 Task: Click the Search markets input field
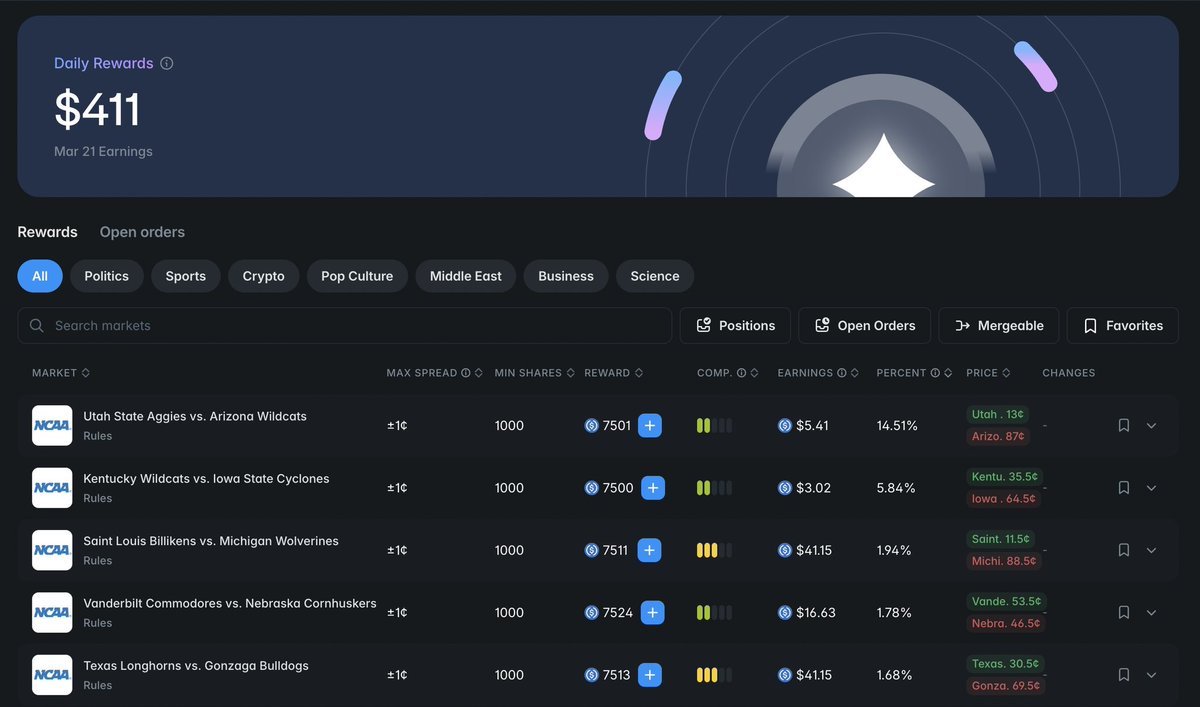[345, 325]
